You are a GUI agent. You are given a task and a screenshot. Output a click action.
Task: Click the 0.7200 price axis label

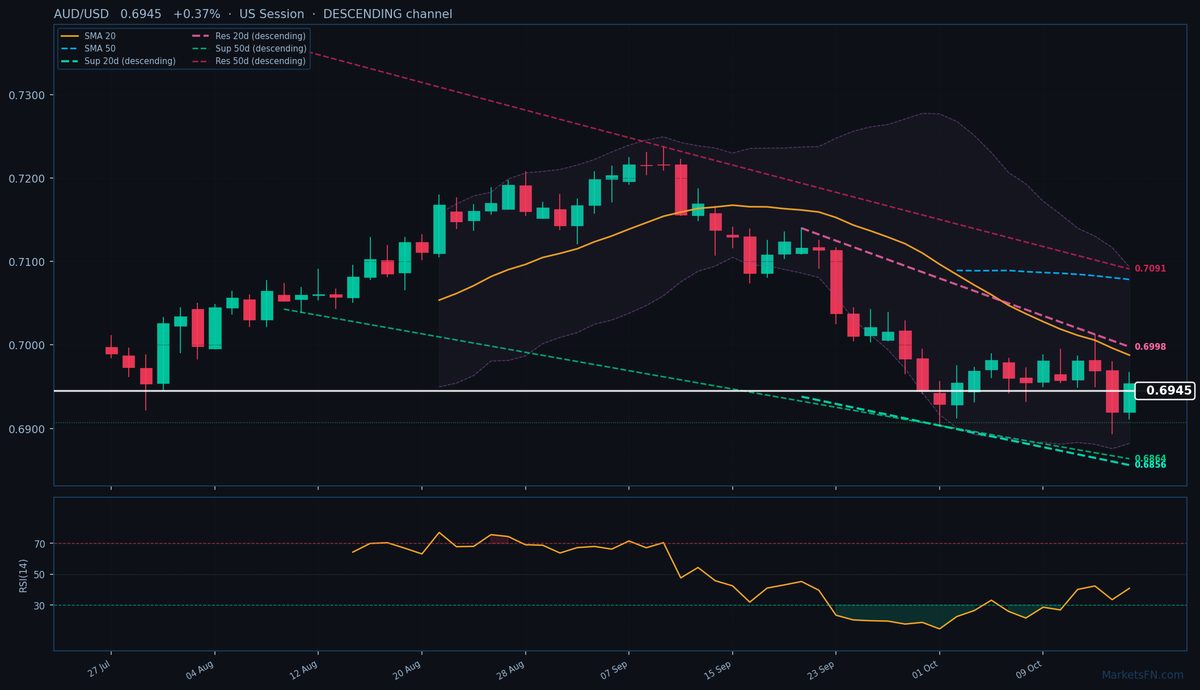tap(26, 179)
